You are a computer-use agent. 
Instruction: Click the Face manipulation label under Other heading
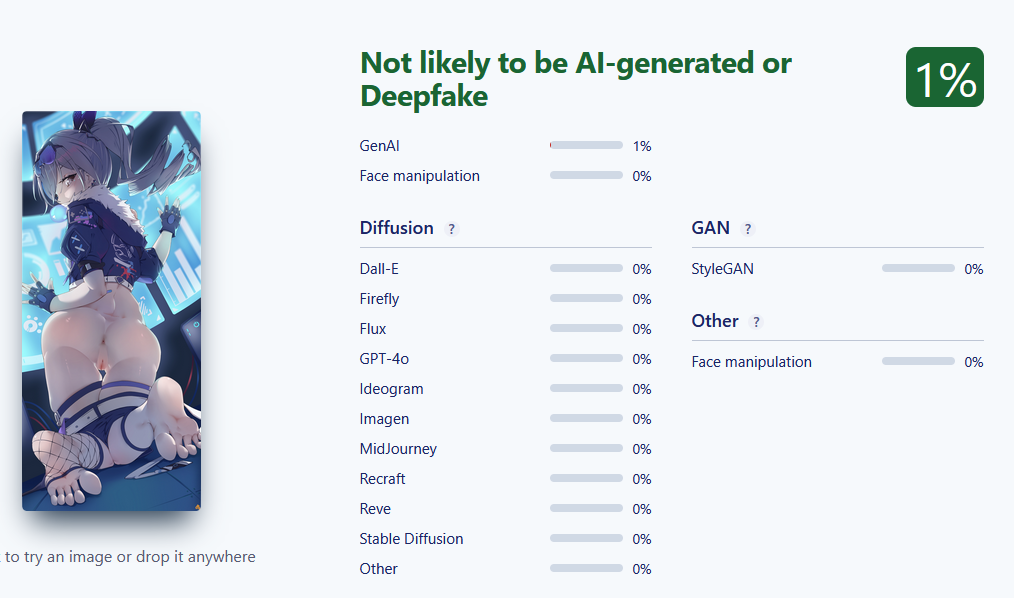[751, 362]
